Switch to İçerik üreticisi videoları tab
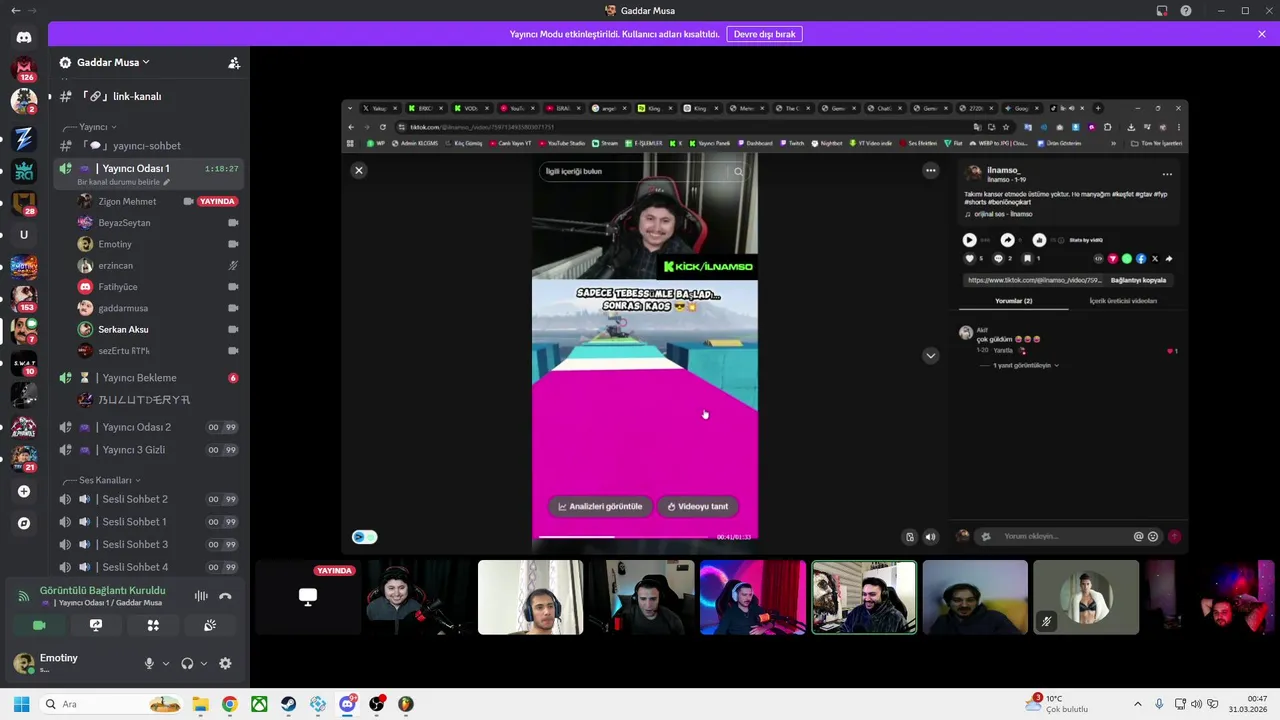This screenshot has width=1280, height=720. coord(1123,301)
